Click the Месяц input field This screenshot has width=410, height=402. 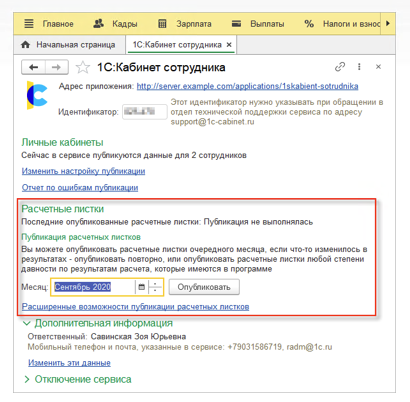click(93, 287)
